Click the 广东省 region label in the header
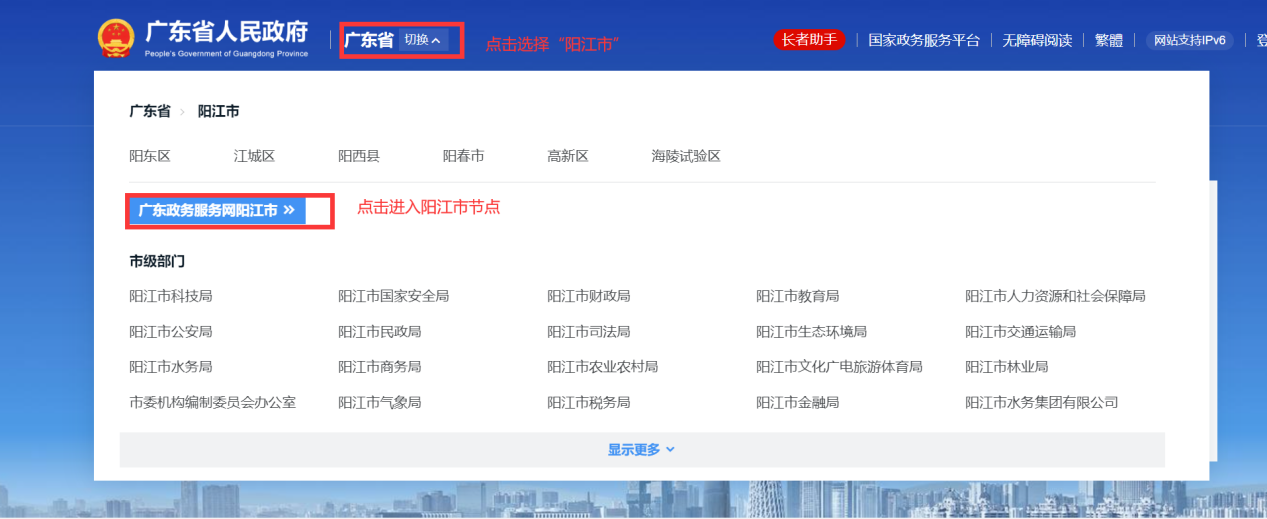The height and width of the screenshot is (519, 1267). 369,40
